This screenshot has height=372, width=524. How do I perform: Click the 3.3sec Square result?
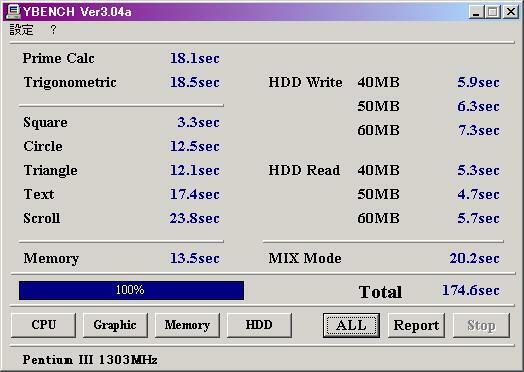(x=199, y=122)
